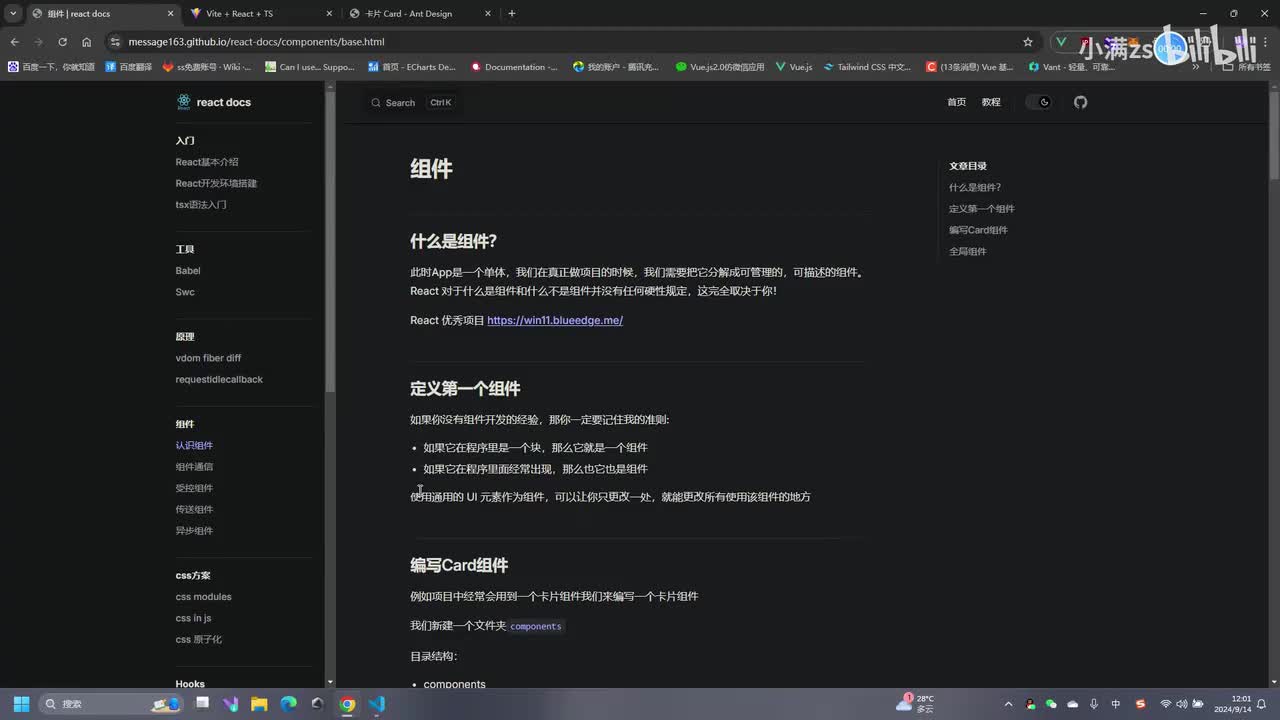Open 组件通信 in the sidebar
This screenshot has height=720, width=1280.
(194, 467)
